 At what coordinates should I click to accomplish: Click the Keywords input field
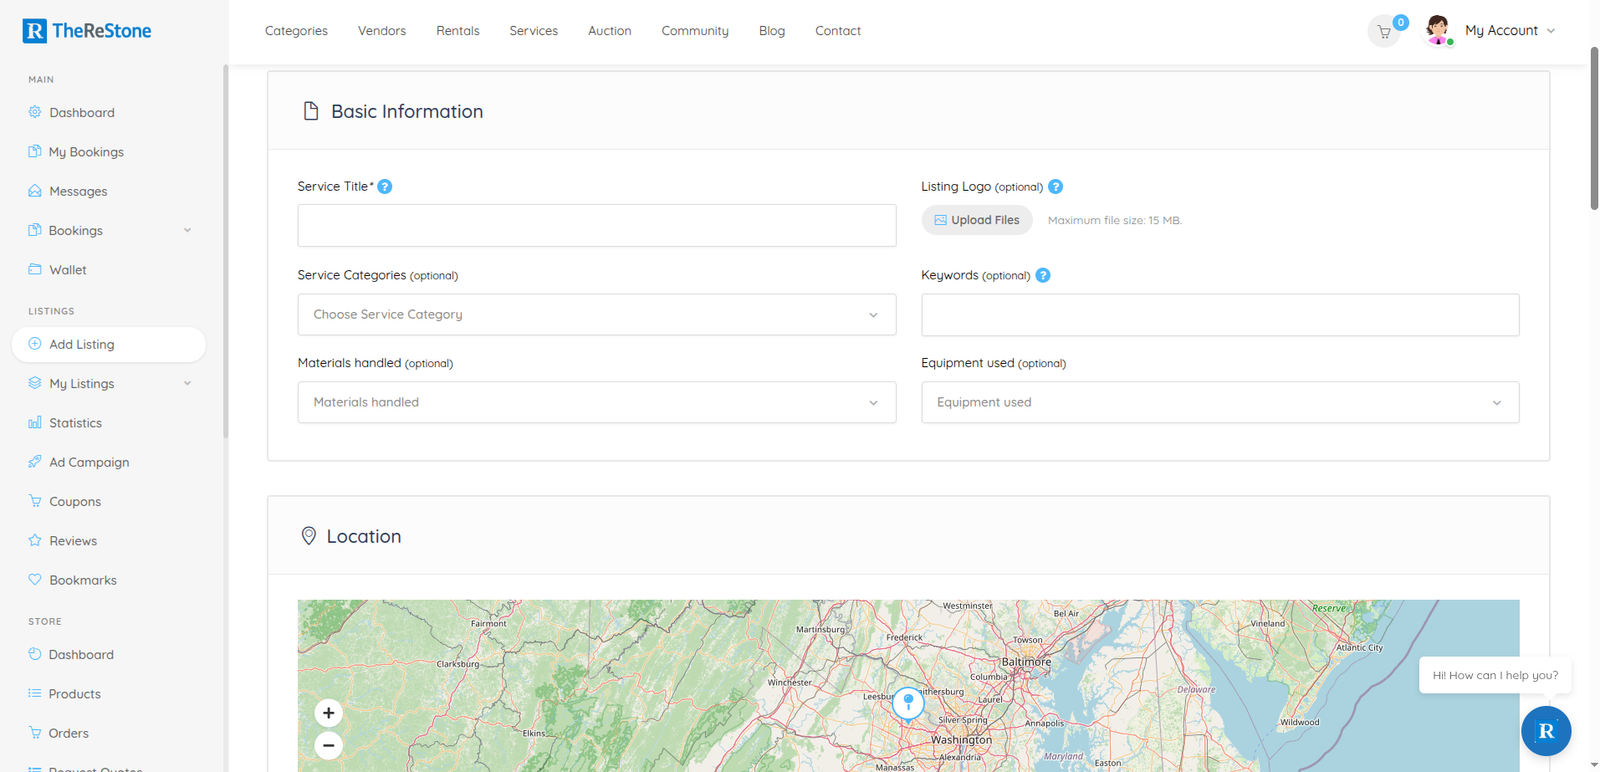[x=1220, y=315]
